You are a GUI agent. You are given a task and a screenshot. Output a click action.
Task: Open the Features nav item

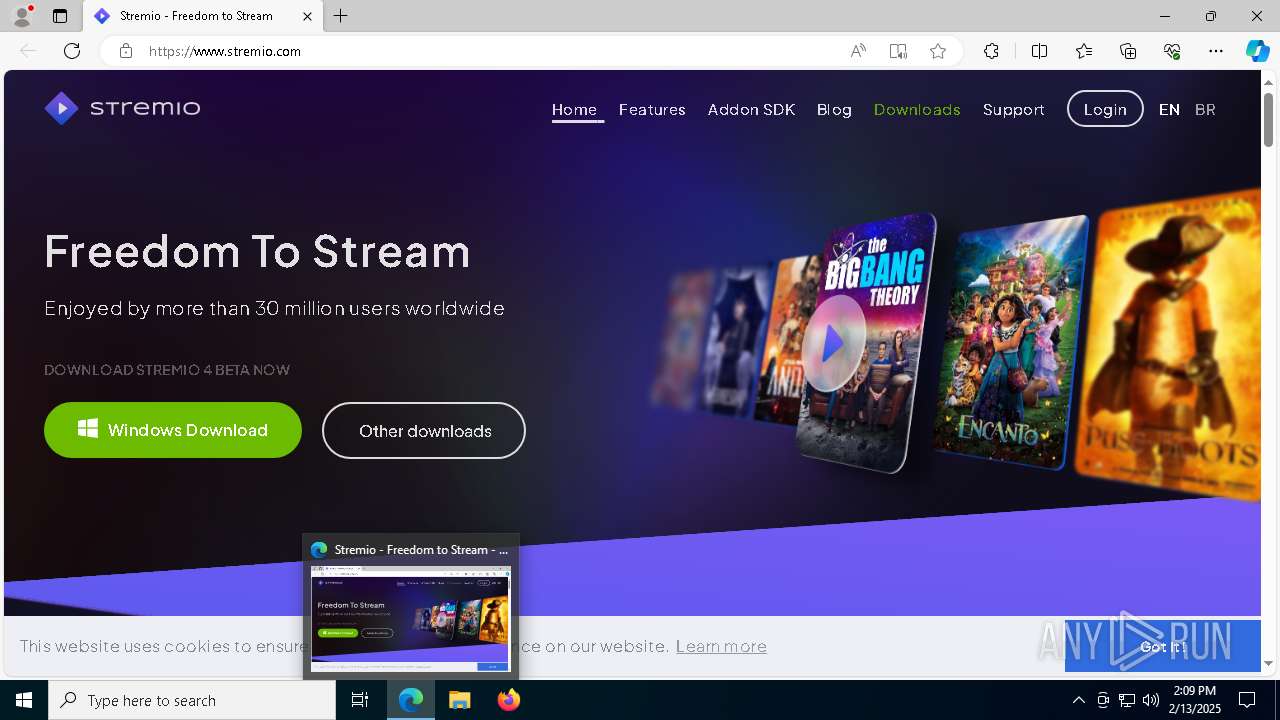pos(652,110)
